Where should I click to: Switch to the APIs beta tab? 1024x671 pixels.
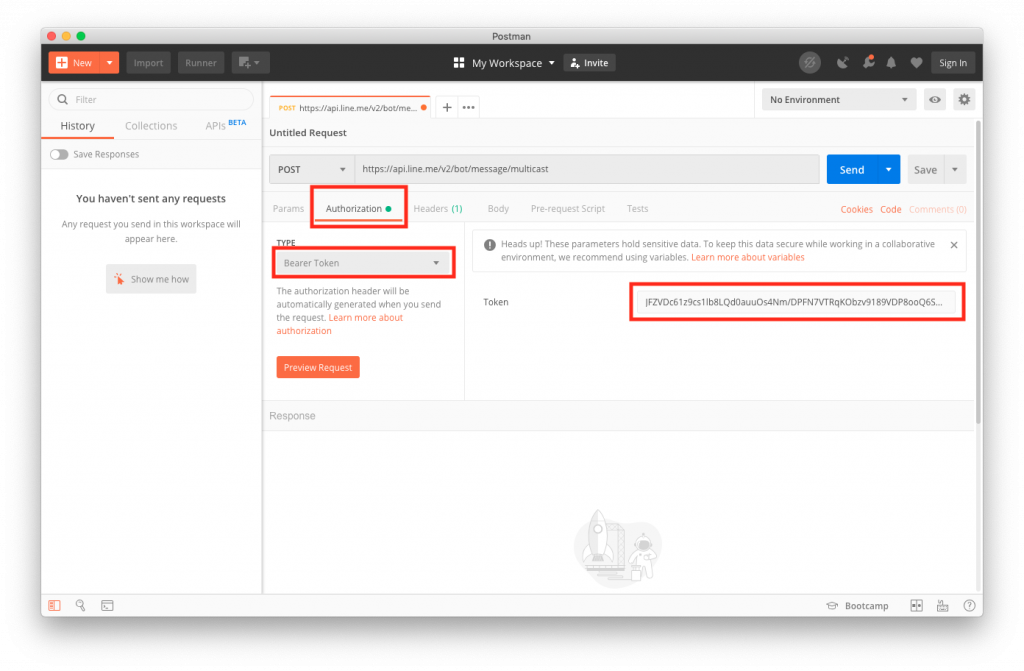coord(225,125)
